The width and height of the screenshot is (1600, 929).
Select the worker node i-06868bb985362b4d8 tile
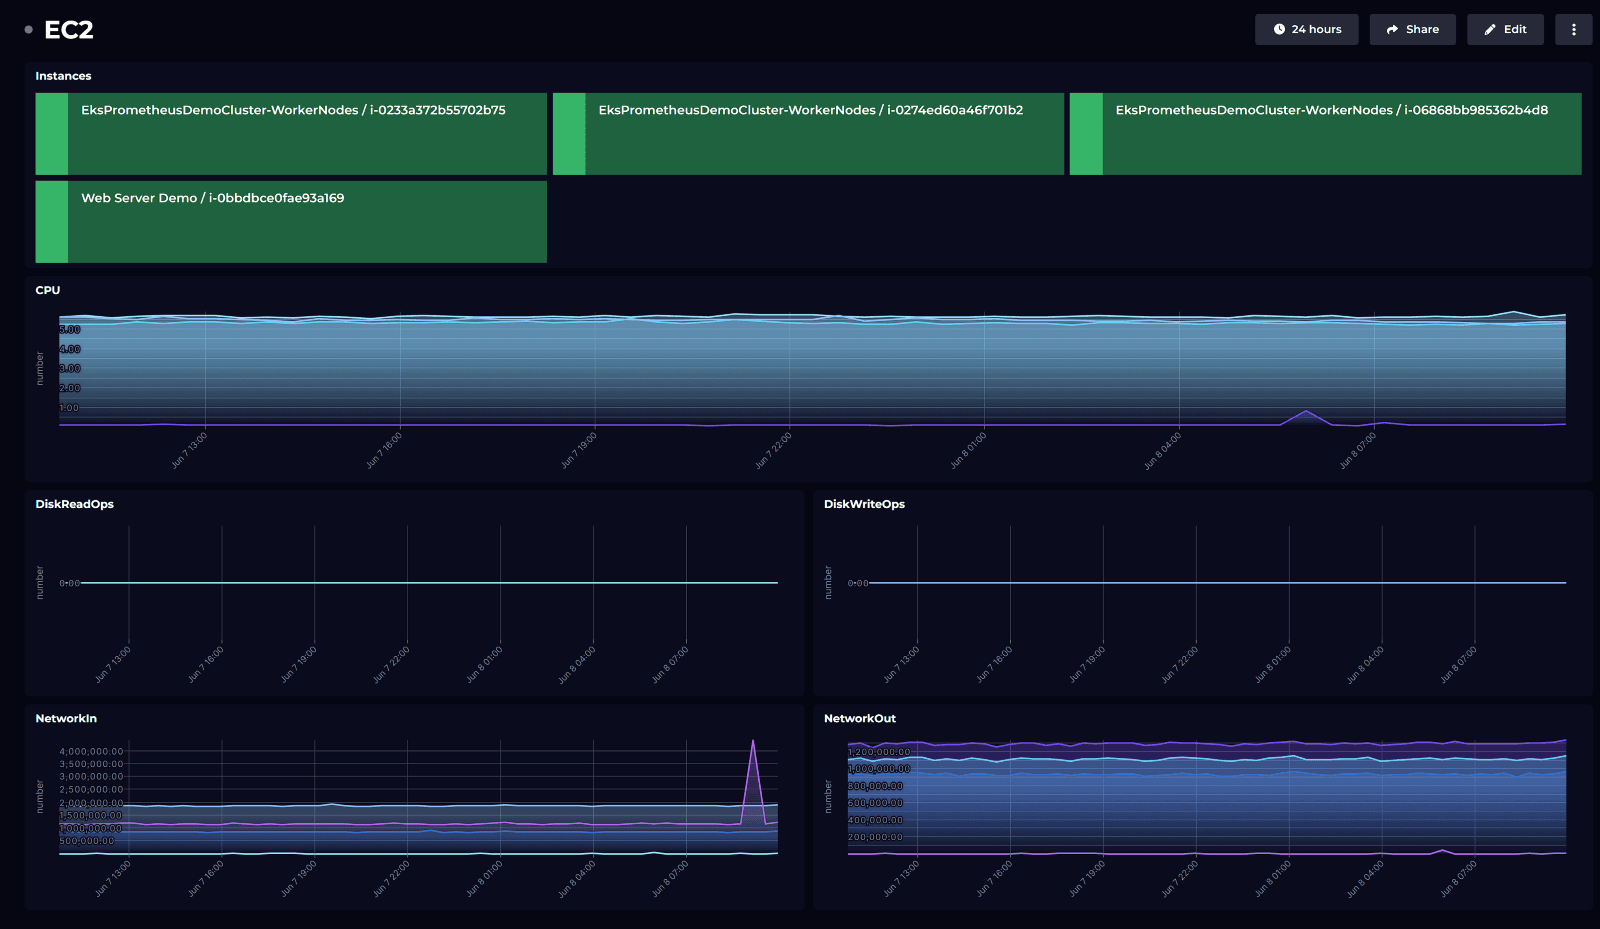coord(1325,134)
